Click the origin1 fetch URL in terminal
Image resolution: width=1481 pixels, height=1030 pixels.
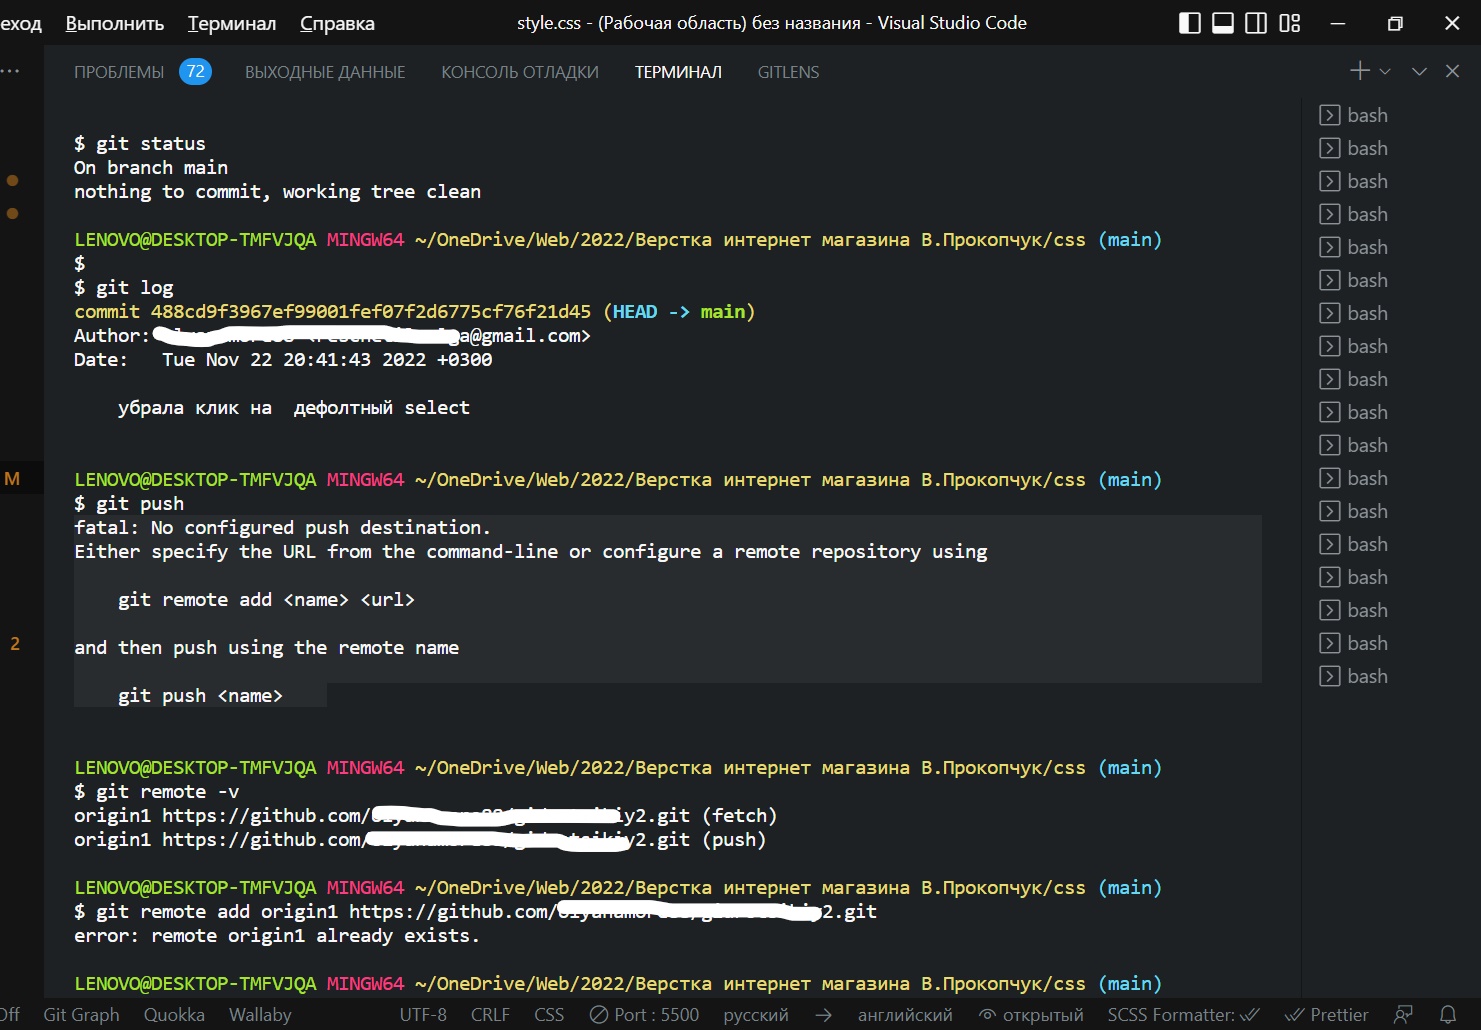[426, 816]
